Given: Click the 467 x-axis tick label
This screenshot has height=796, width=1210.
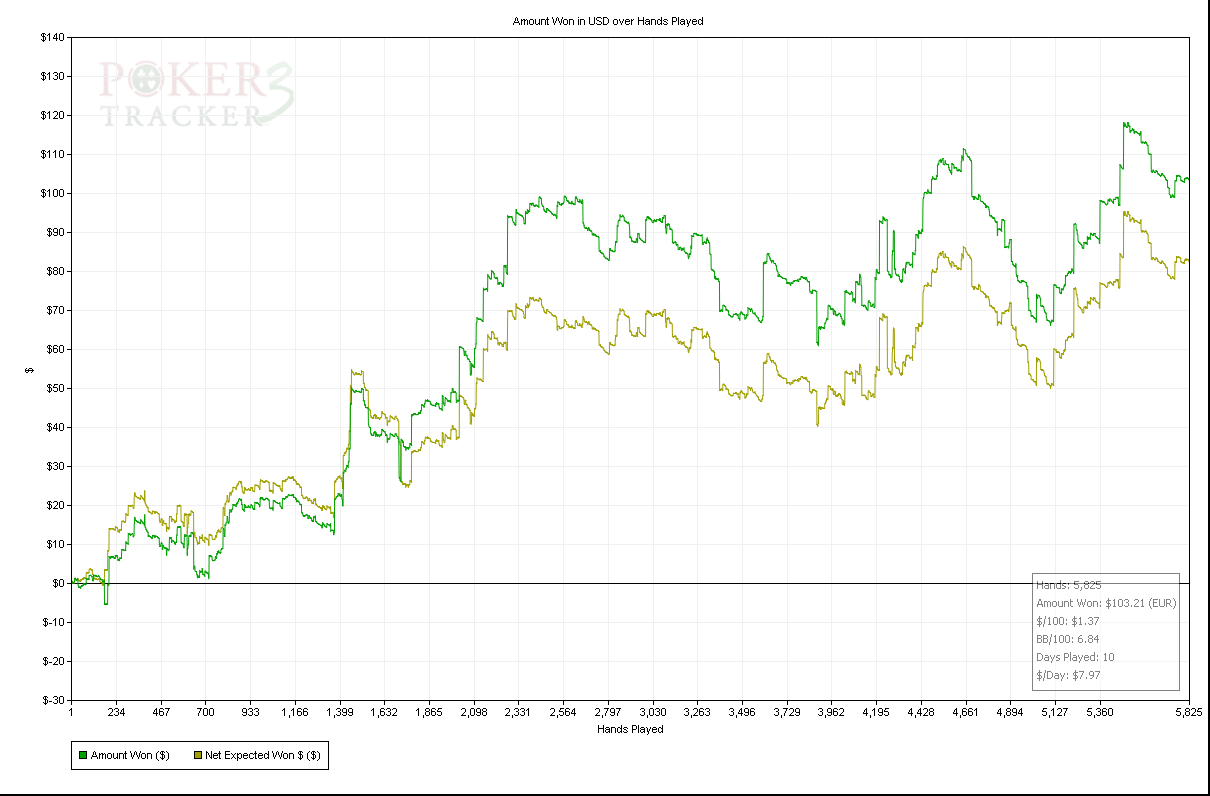Looking at the screenshot, I should click(x=161, y=713).
